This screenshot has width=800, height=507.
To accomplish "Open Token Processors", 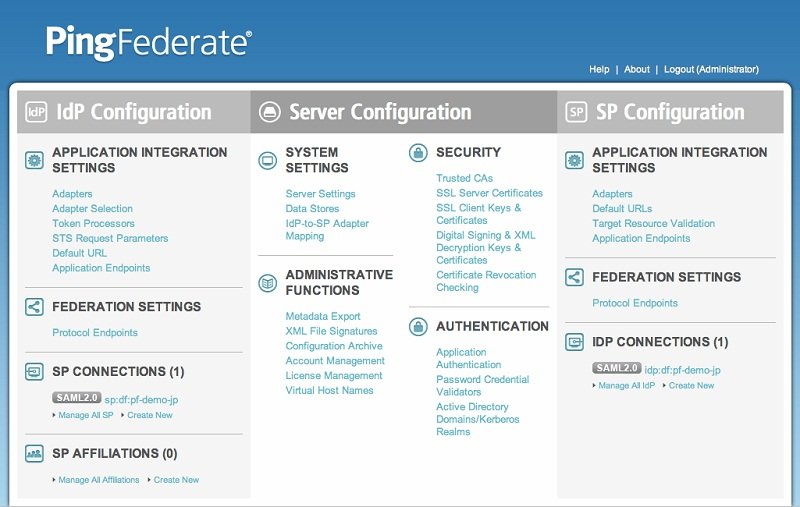I will [x=93, y=223].
